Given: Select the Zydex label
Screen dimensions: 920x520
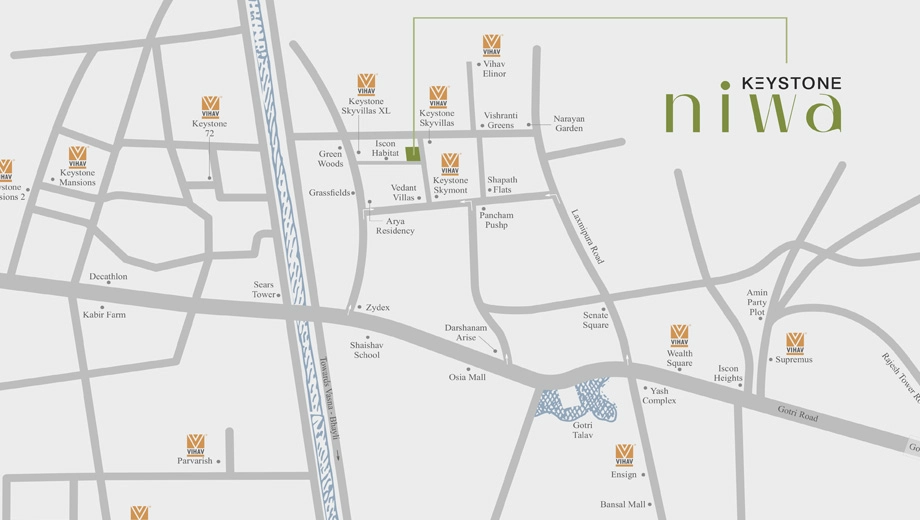Looking at the screenshot, I should (x=377, y=308).
